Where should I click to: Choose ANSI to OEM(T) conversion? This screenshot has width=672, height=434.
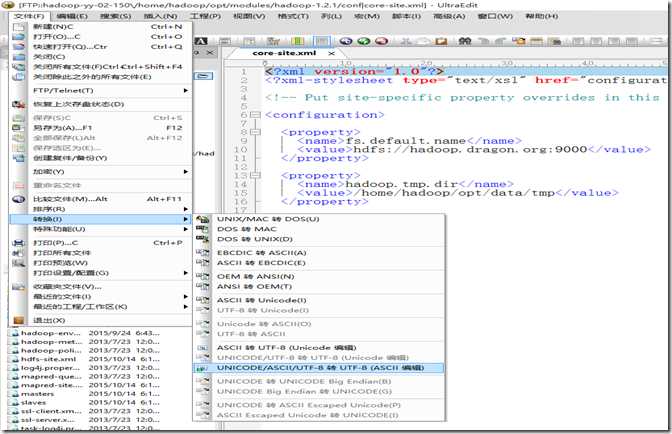(x=318, y=287)
